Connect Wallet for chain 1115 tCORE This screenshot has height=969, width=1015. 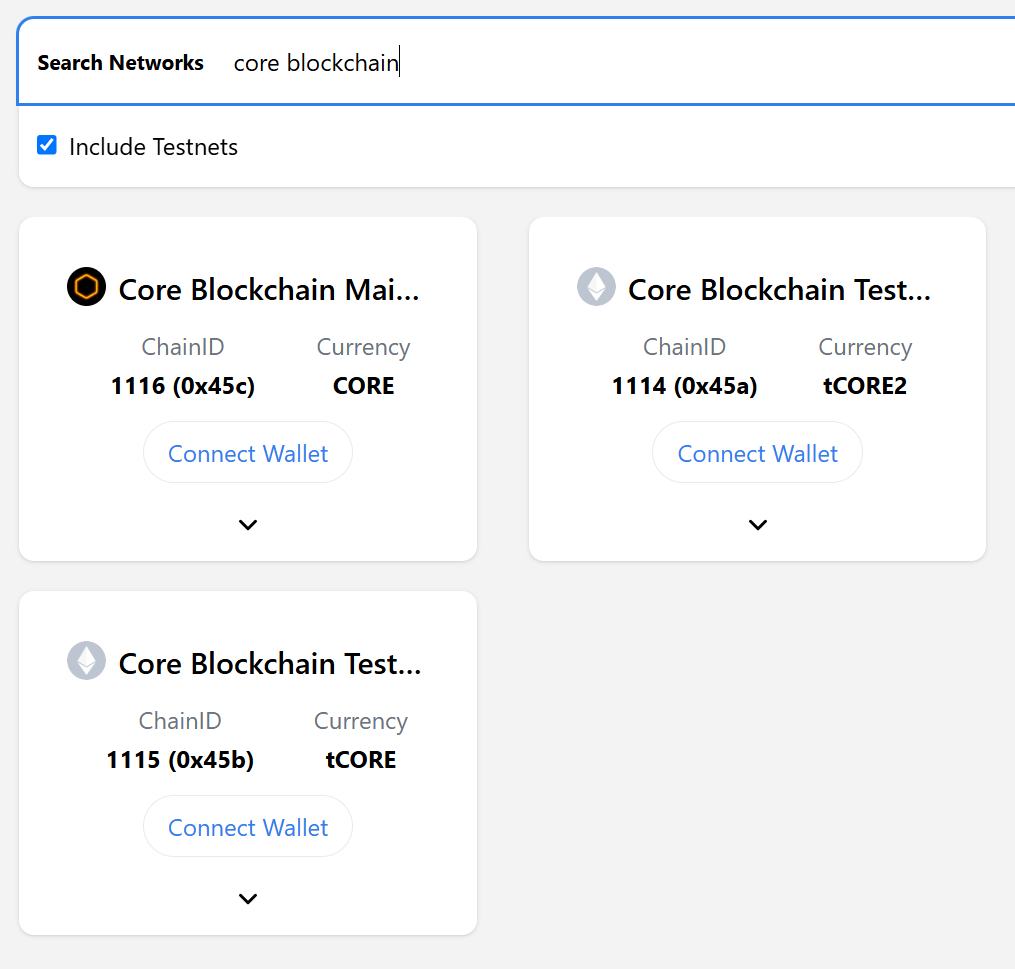point(248,827)
